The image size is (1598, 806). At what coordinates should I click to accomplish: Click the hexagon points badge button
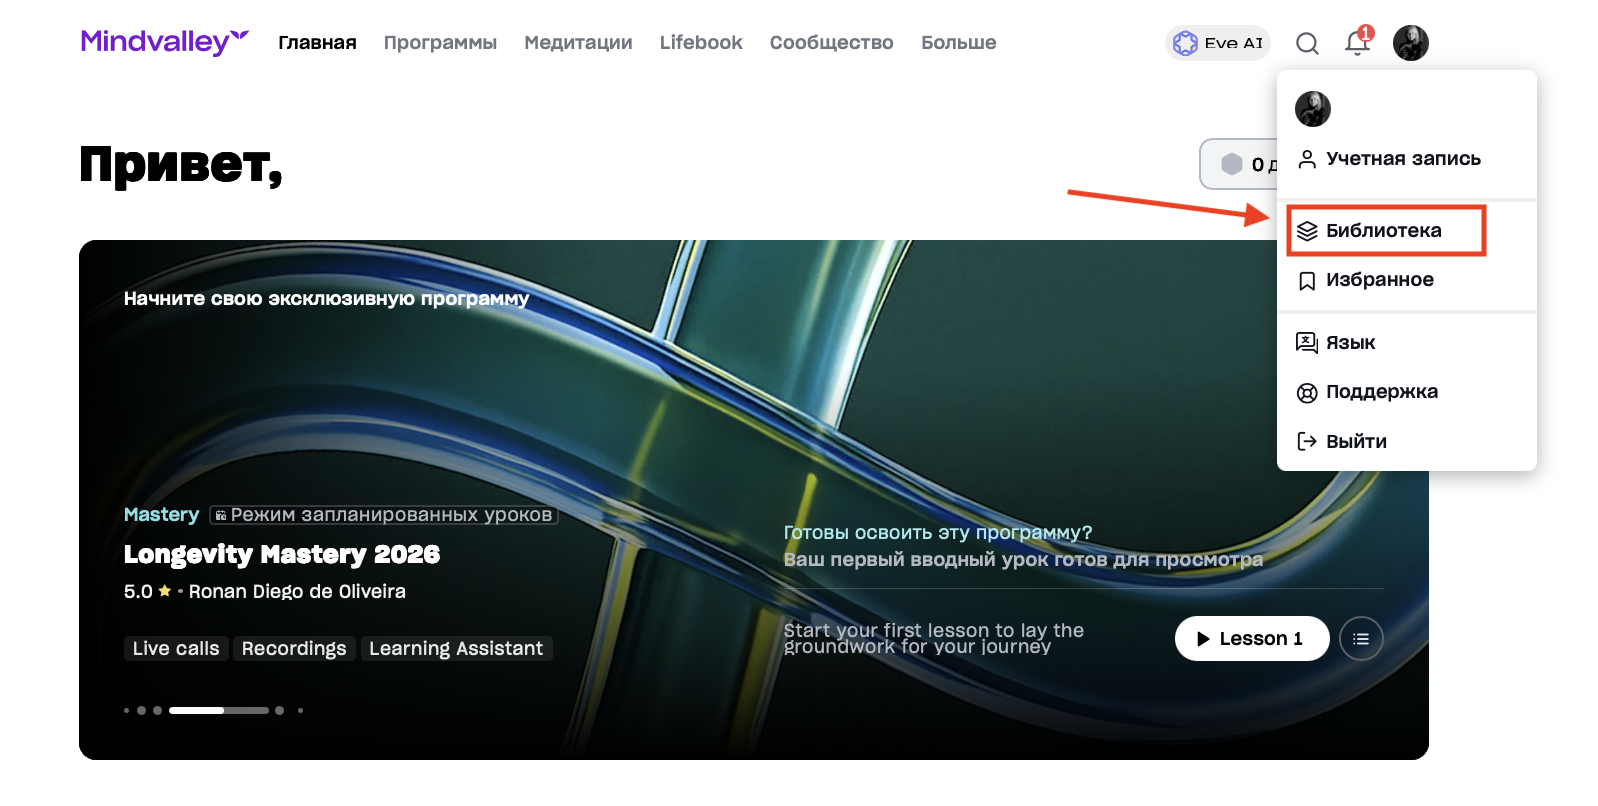click(1240, 164)
